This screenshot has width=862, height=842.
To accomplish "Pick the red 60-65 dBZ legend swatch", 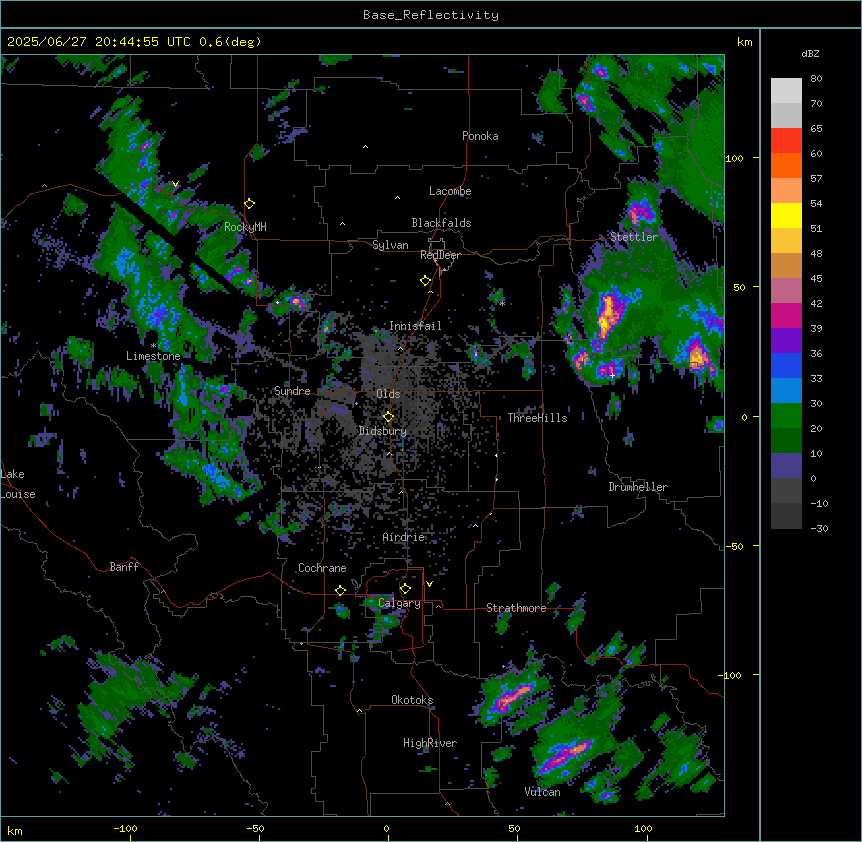I will point(786,140).
